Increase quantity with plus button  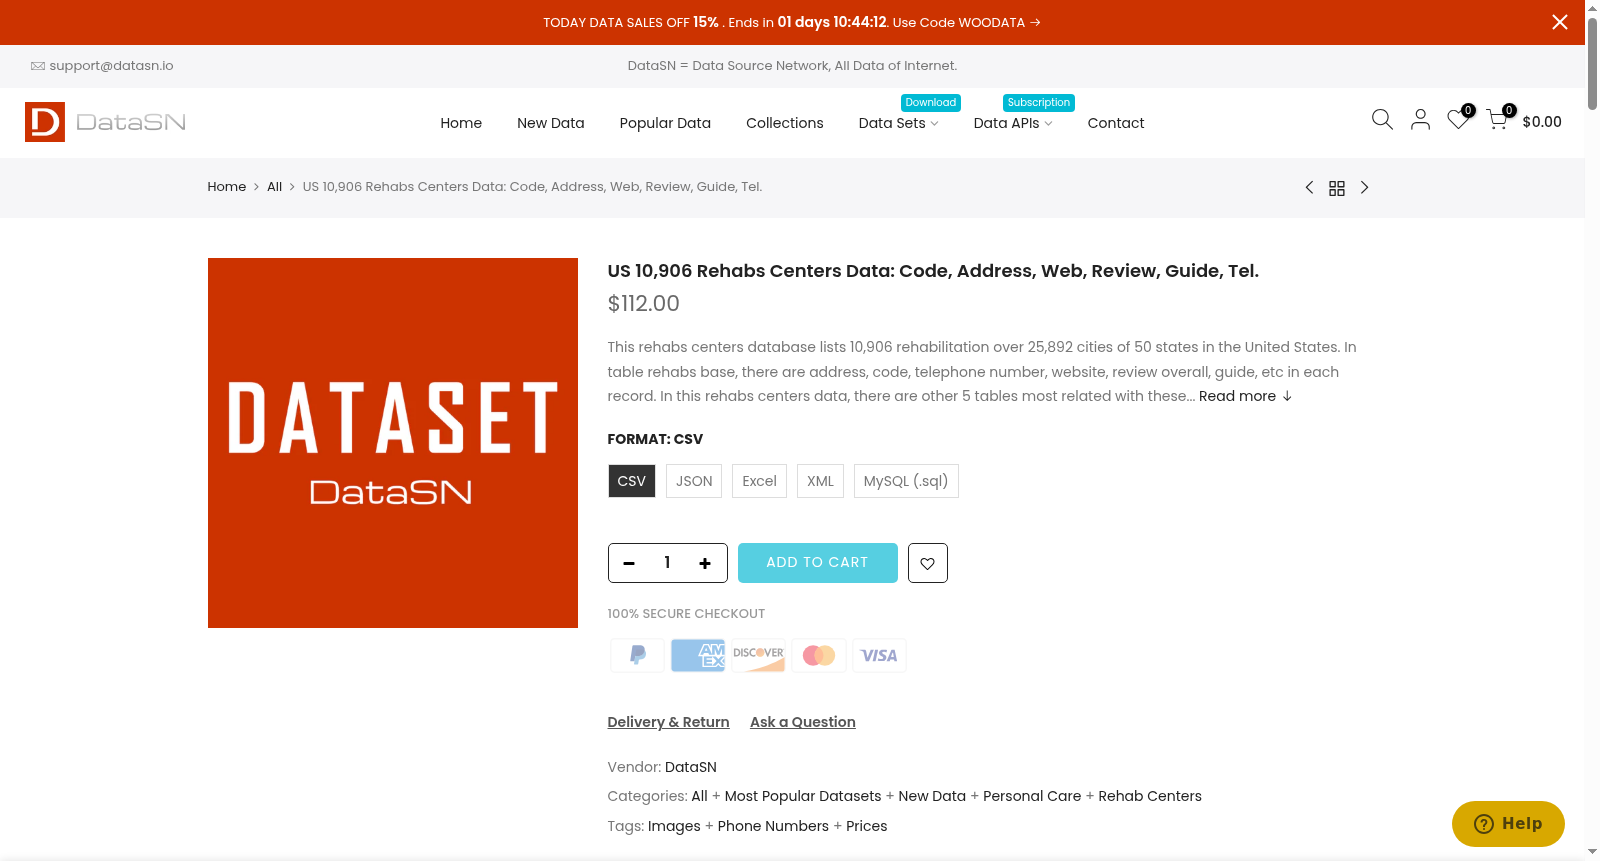pos(705,563)
